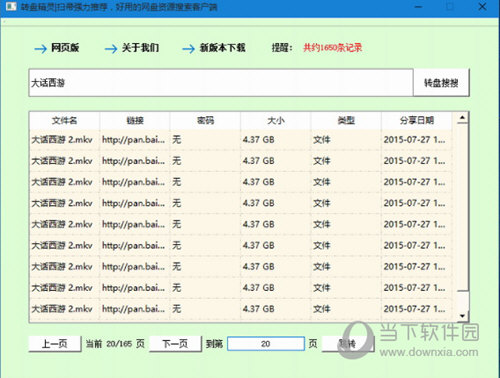Click the page number field showing 20
This screenshot has width=500, height=378.
point(266,344)
